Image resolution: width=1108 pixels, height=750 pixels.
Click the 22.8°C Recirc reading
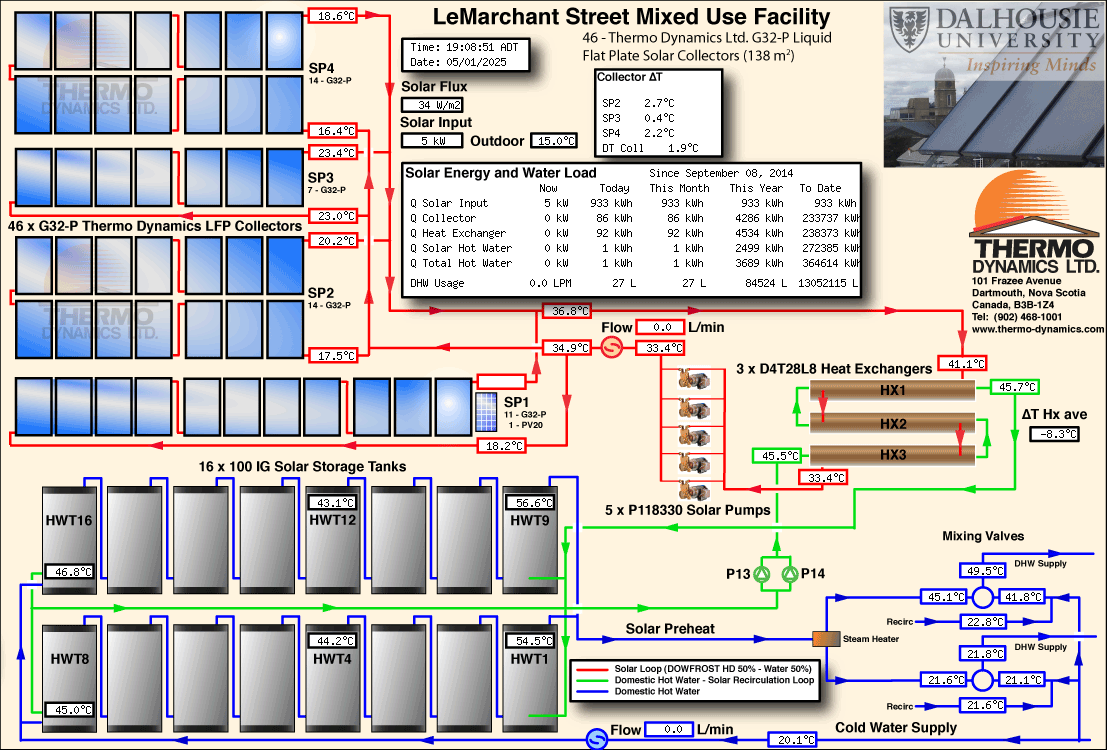pyautogui.click(x=982, y=622)
